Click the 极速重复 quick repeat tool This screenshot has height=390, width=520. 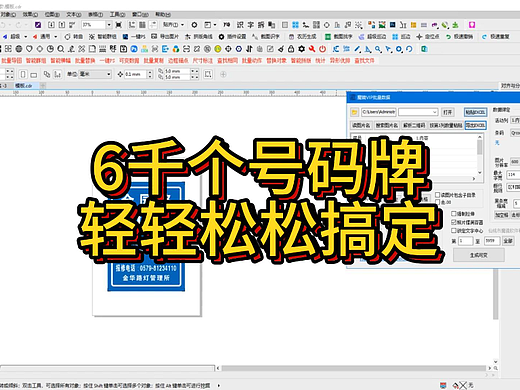click(x=496, y=37)
